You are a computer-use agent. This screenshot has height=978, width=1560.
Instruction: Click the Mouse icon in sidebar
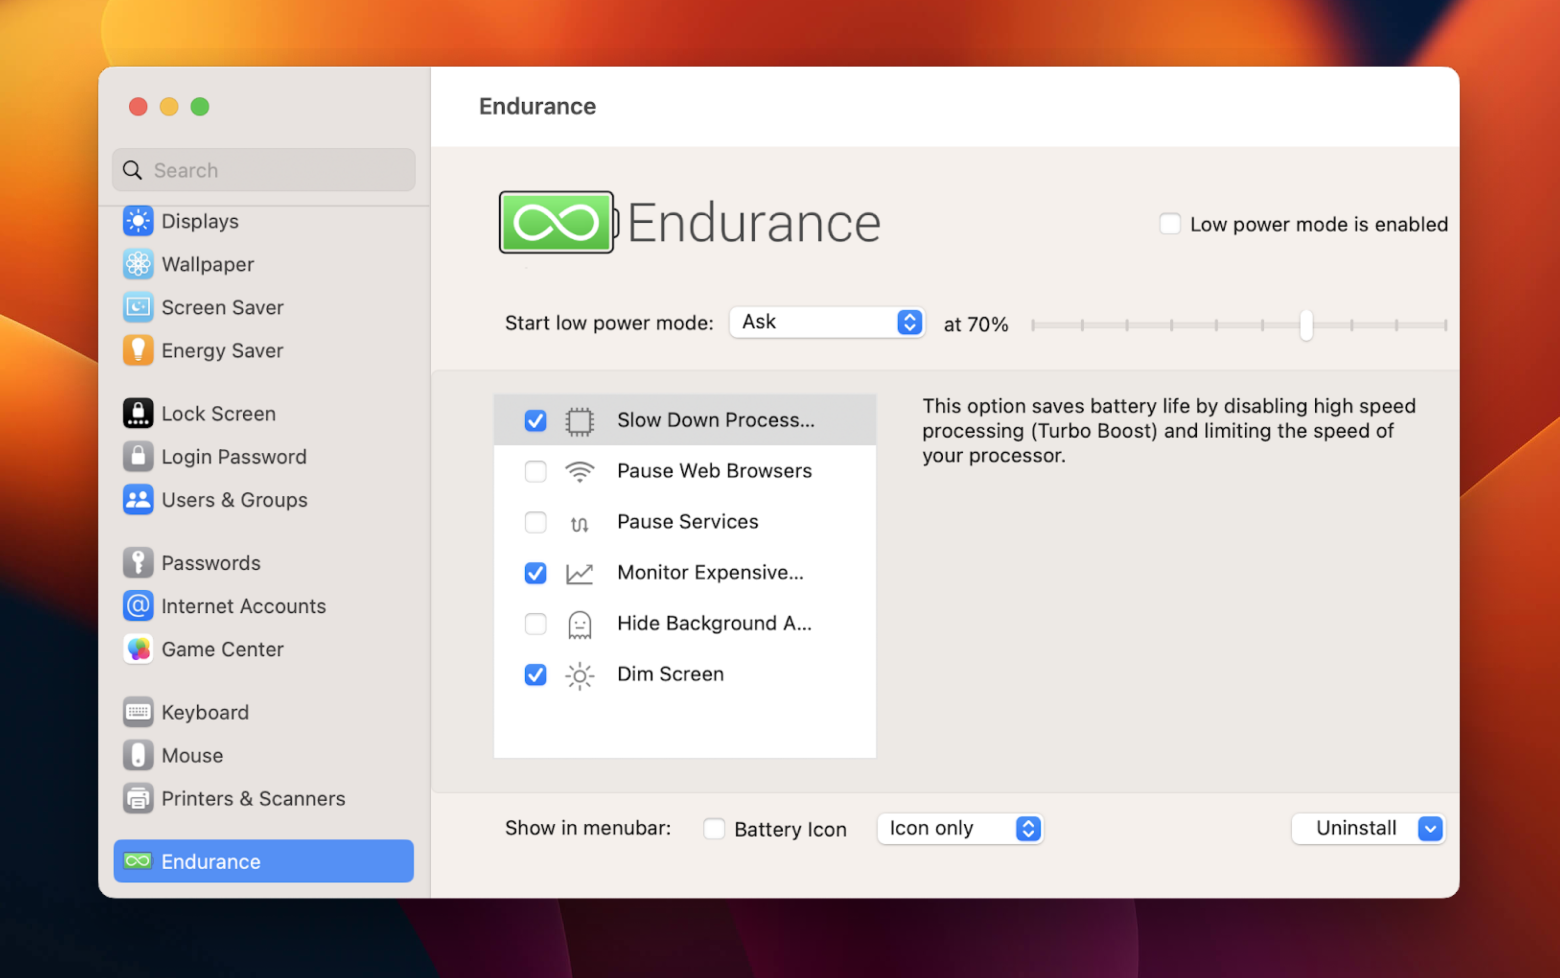[x=138, y=755]
